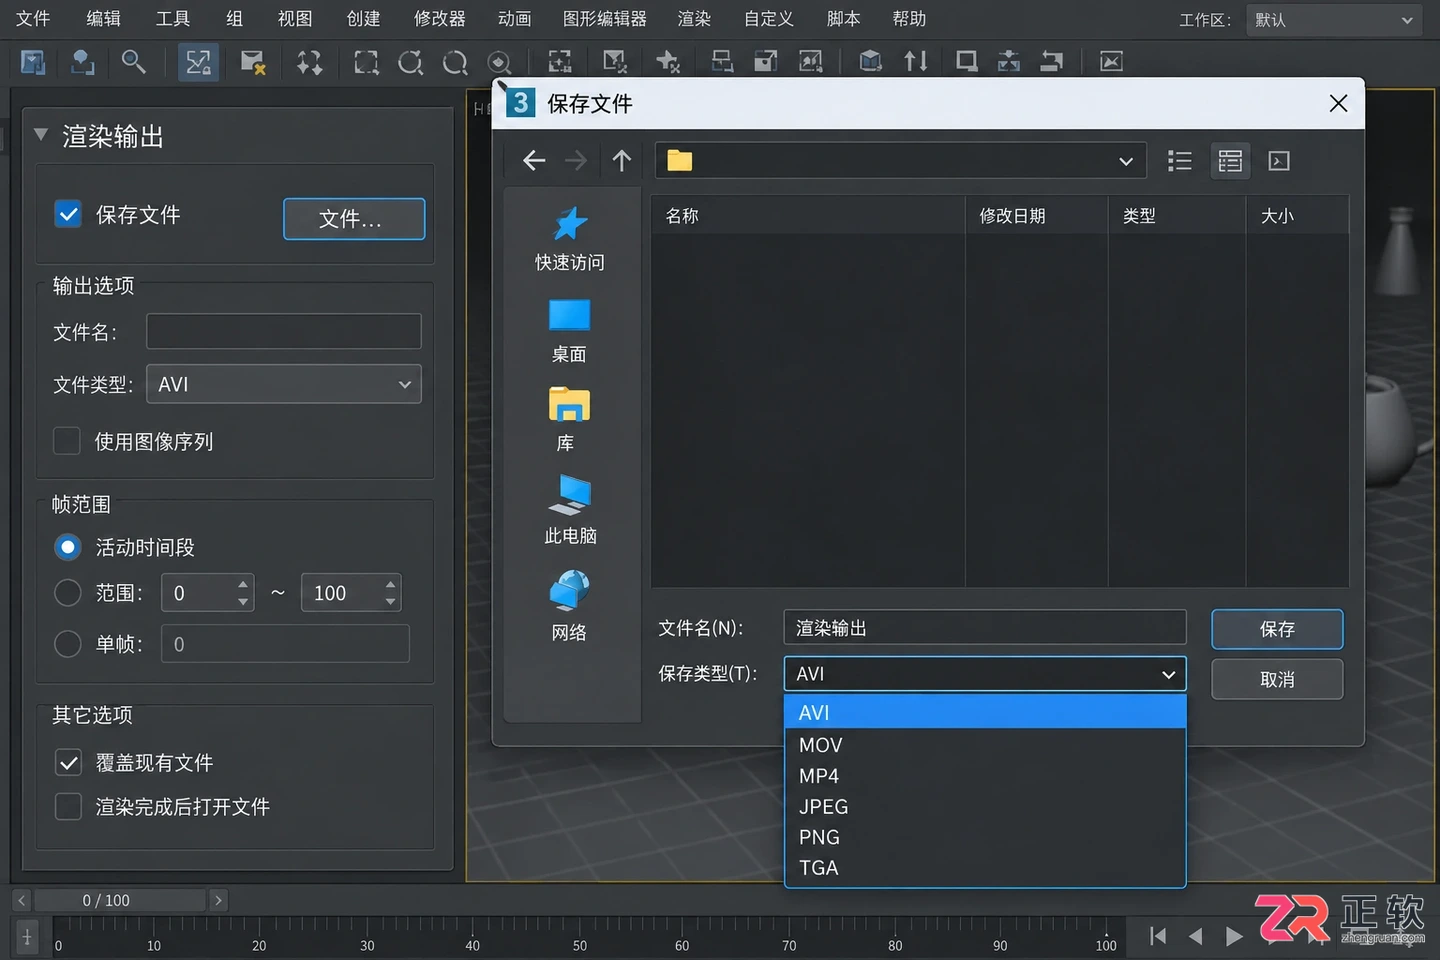Click the four-arrows move icon in the toolbar
1440x960 pixels.
(309, 62)
